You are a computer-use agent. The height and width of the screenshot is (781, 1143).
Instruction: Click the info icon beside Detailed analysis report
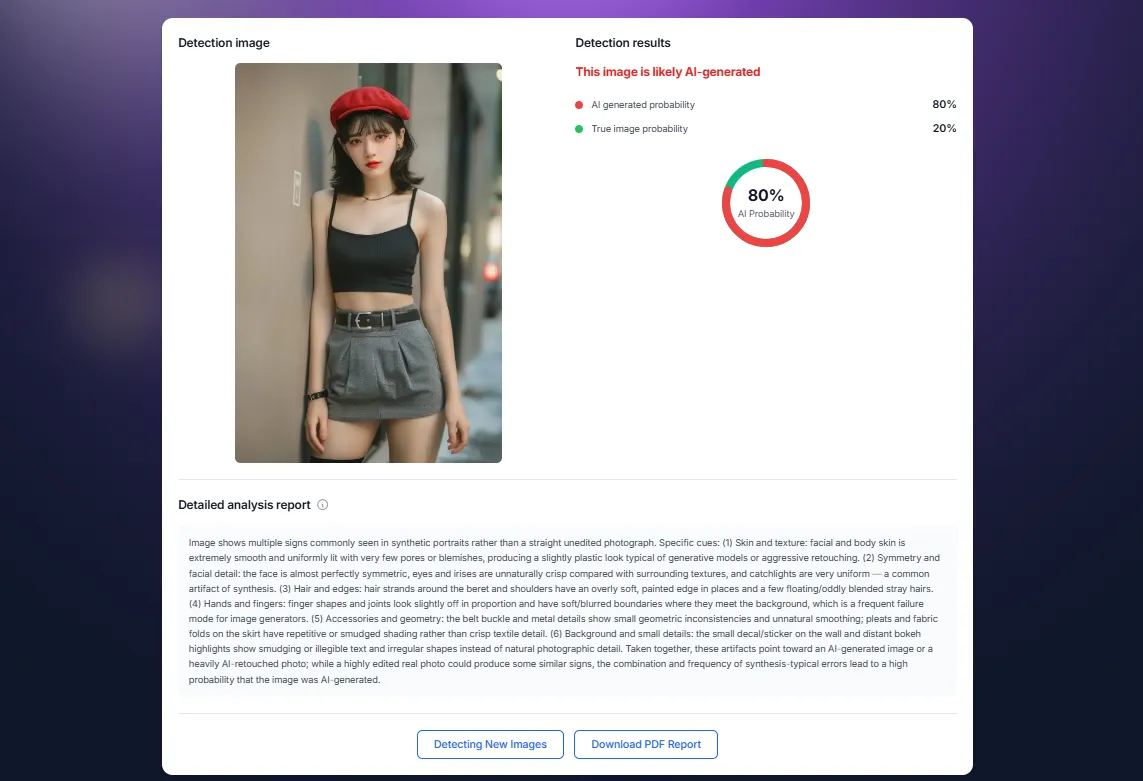point(322,505)
